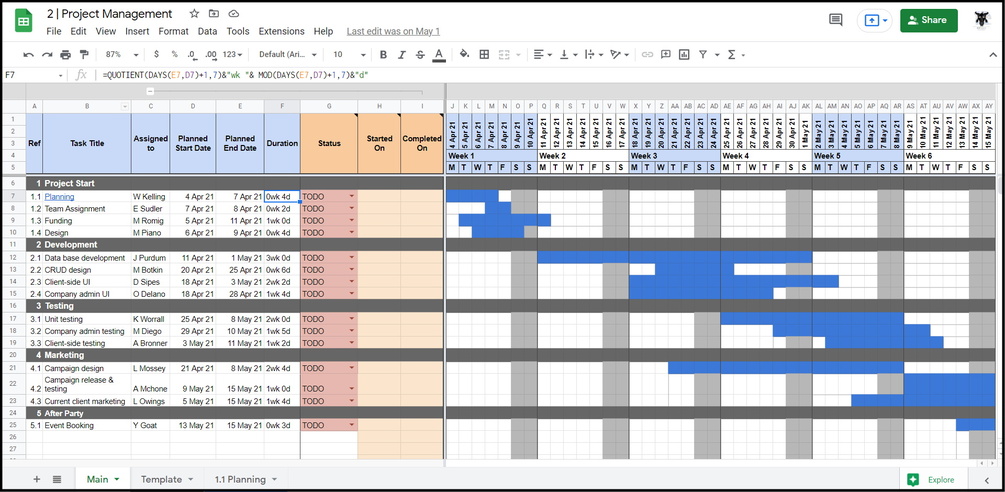Open the borders tool
Image resolution: width=1005 pixels, height=492 pixels.
click(485, 54)
